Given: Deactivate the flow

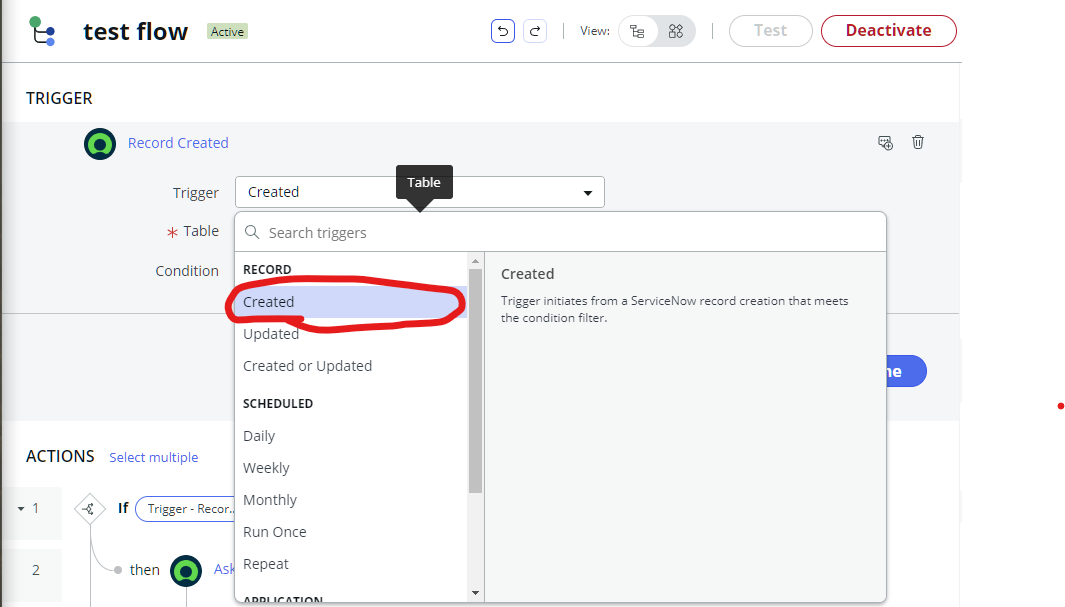Looking at the screenshot, I should coord(888,31).
